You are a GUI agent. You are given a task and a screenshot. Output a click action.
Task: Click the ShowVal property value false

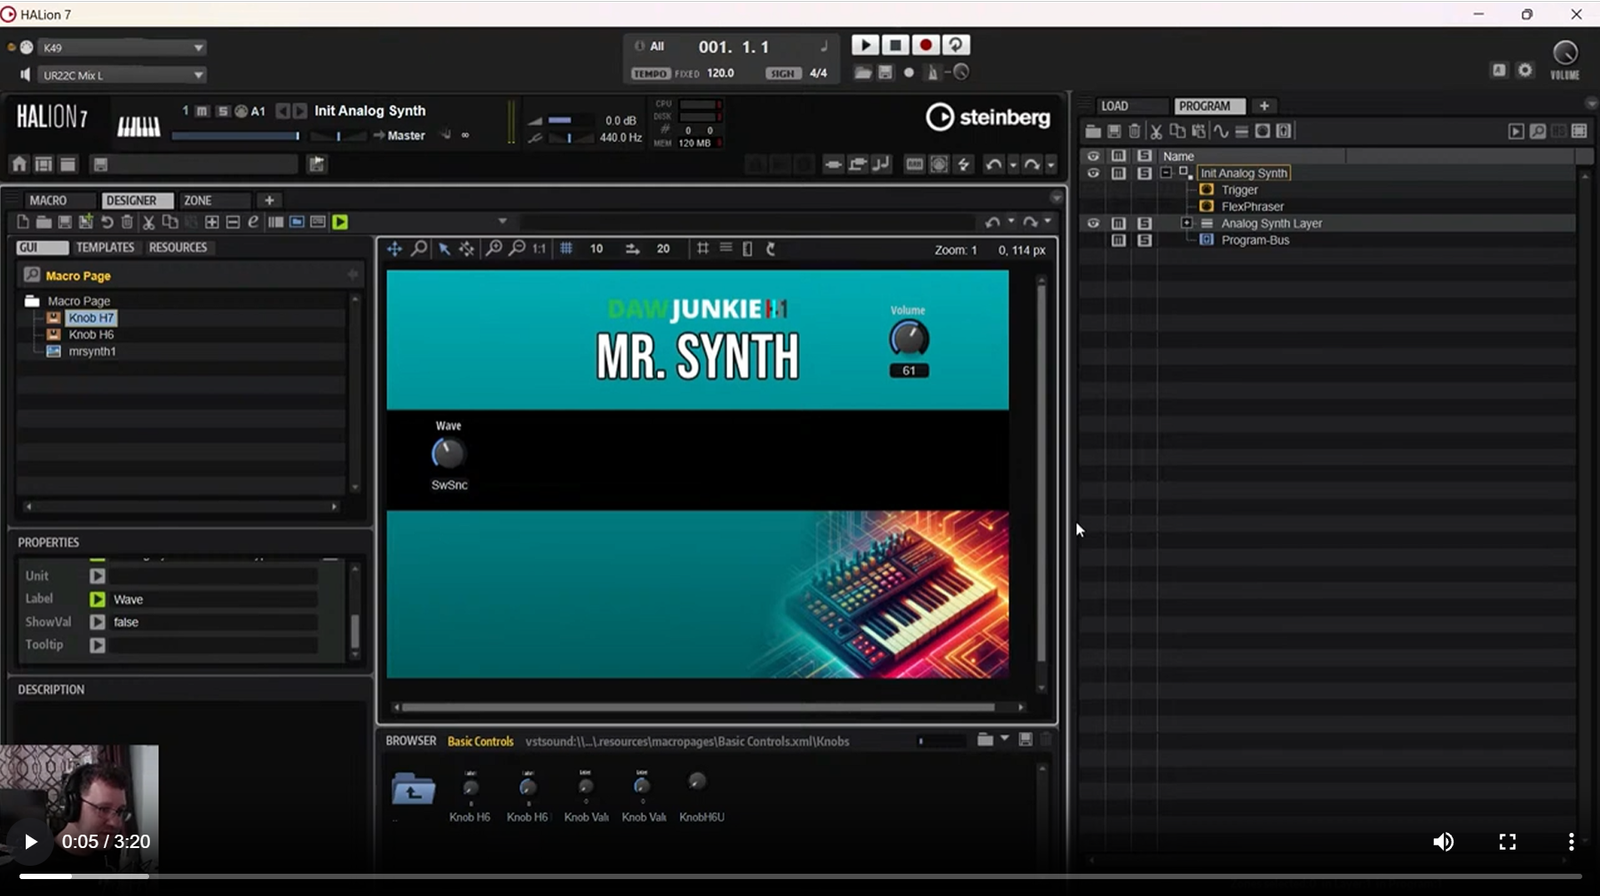[214, 622]
